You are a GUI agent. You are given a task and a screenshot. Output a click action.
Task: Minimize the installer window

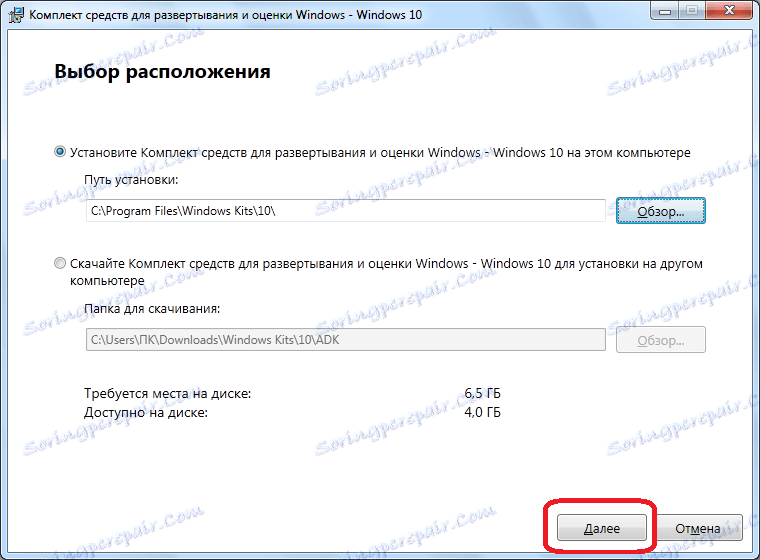click(x=665, y=11)
